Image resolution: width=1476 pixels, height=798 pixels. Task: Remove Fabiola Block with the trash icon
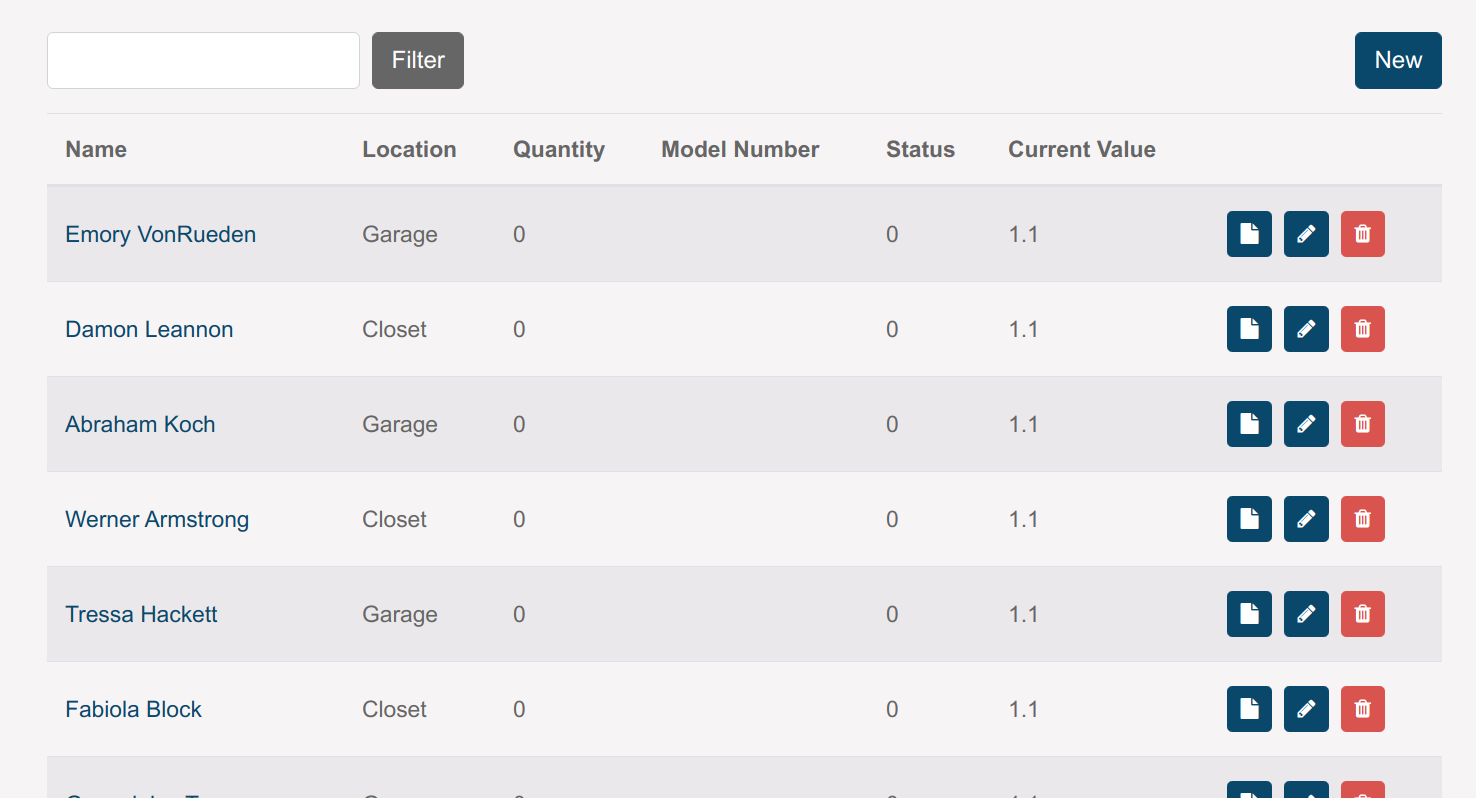tap(1362, 709)
